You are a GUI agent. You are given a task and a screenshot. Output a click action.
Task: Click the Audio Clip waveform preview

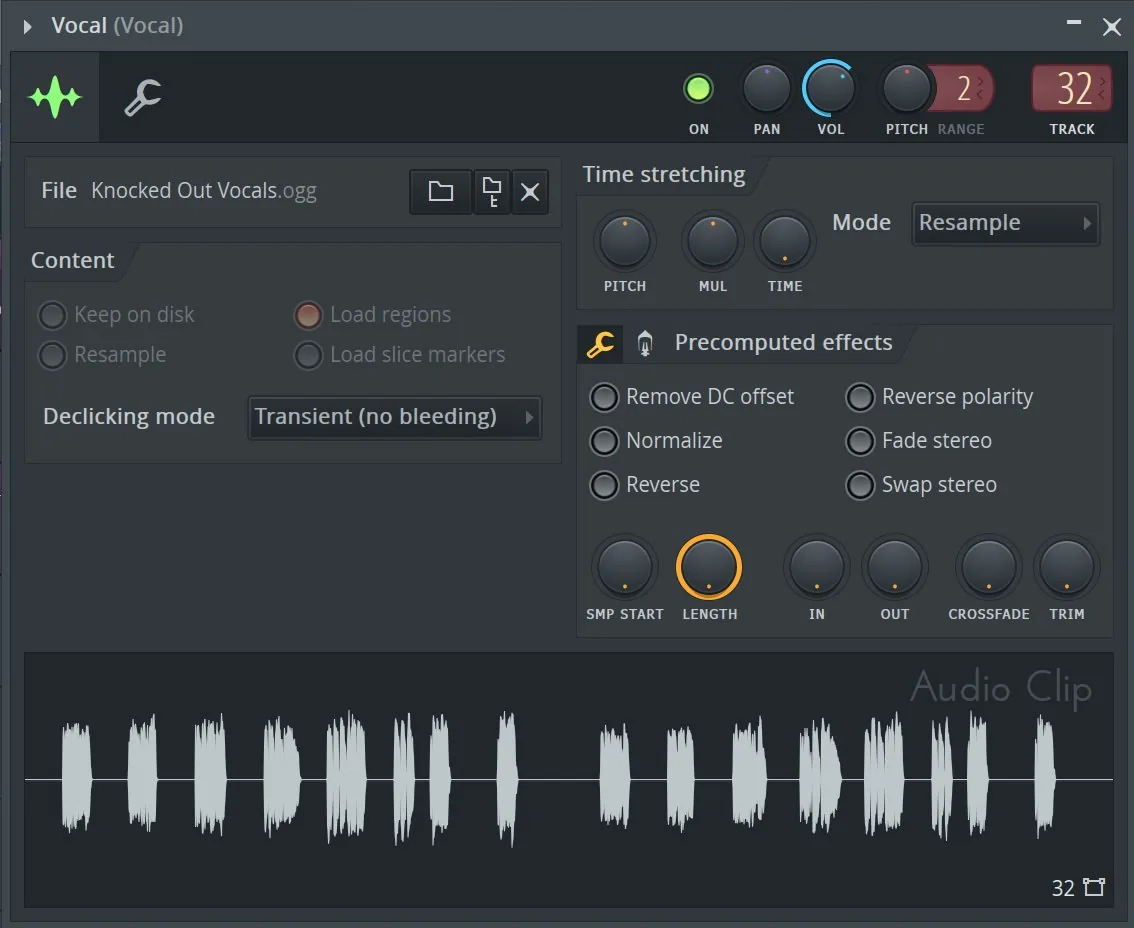pyautogui.click(x=568, y=780)
